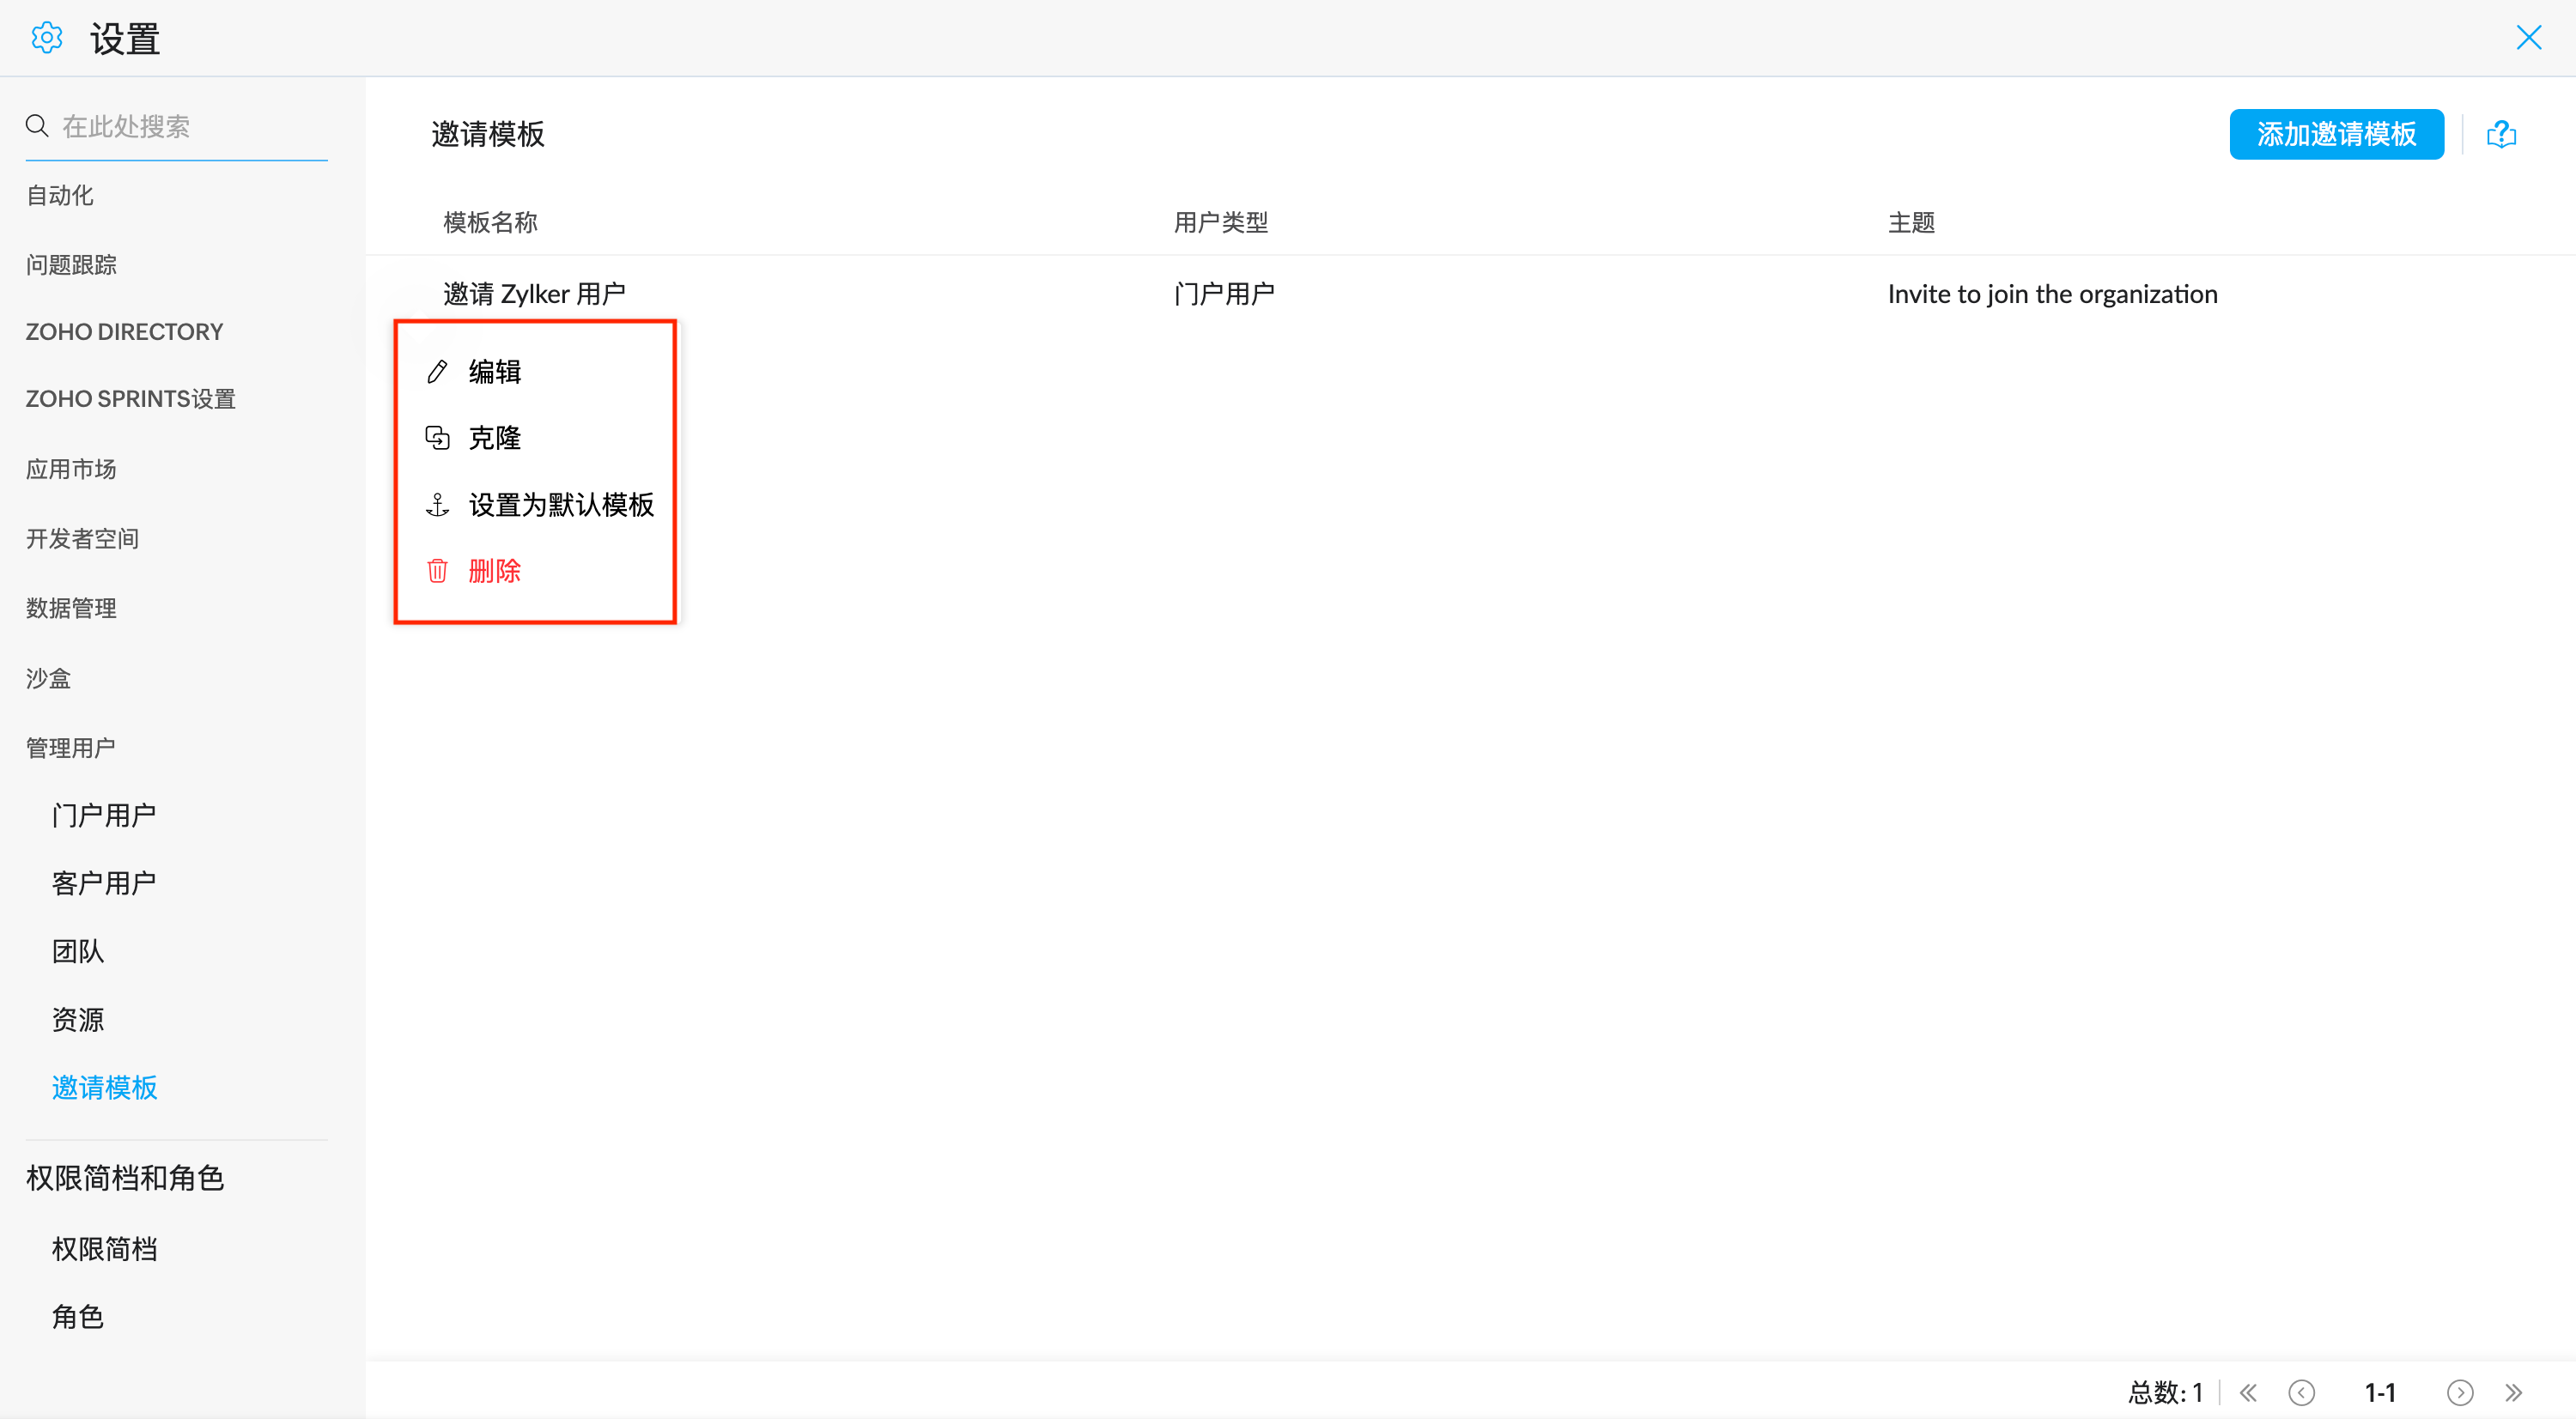Click the anchor default-template icon

point(437,505)
